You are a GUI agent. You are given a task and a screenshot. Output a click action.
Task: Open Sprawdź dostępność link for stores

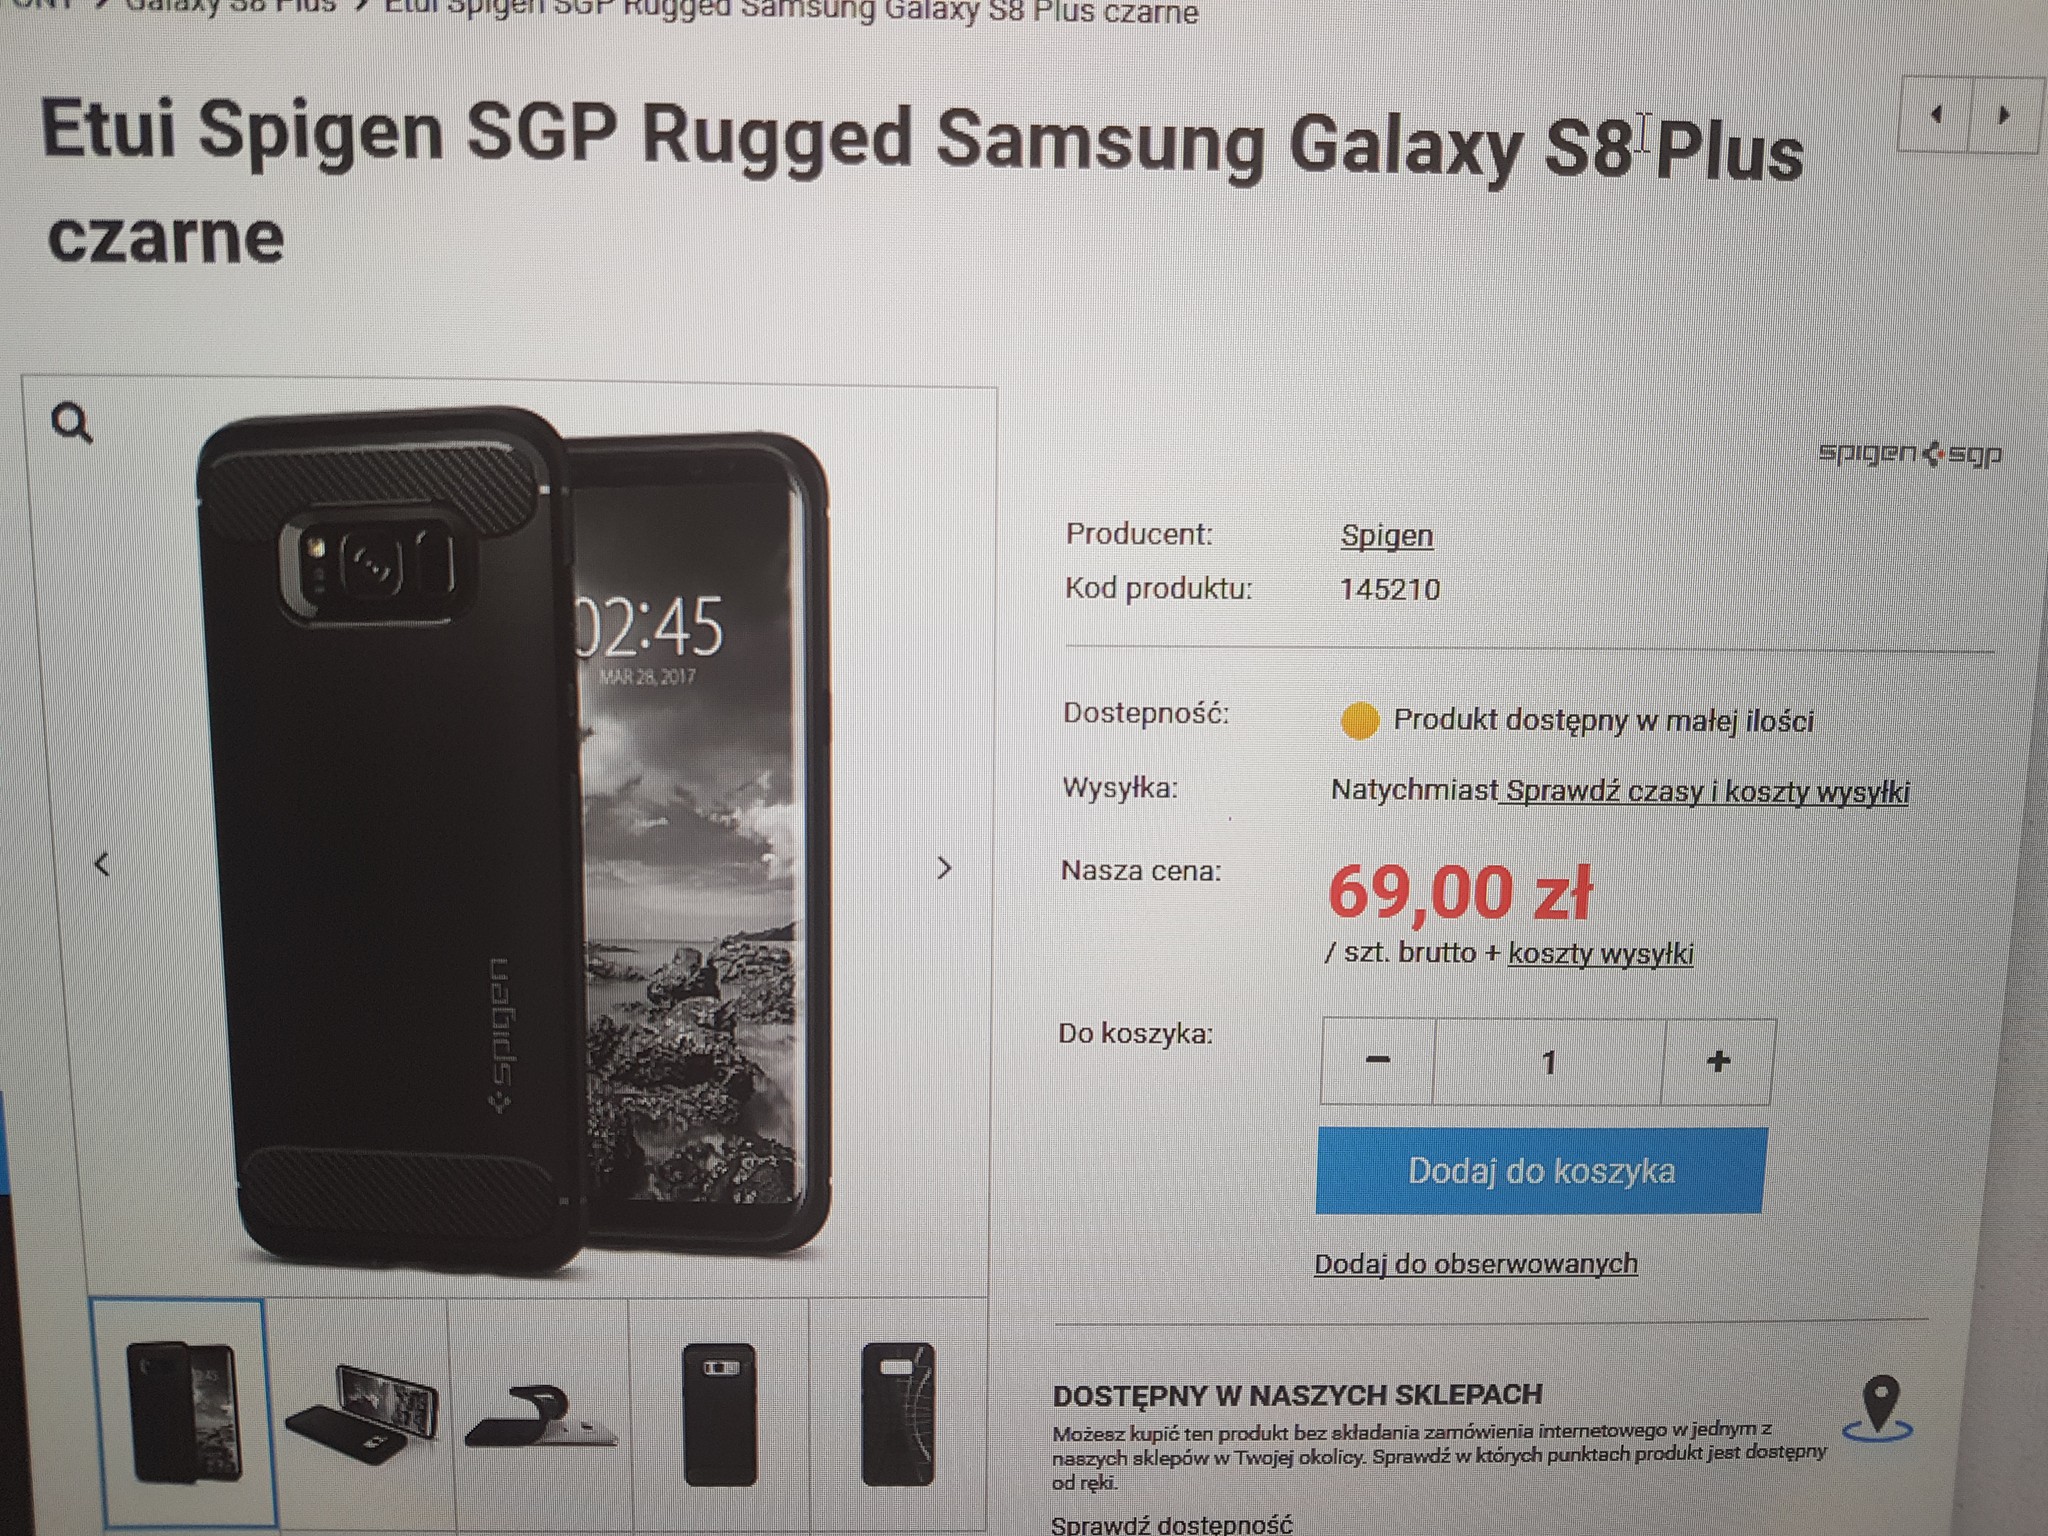click(1172, 1524)
